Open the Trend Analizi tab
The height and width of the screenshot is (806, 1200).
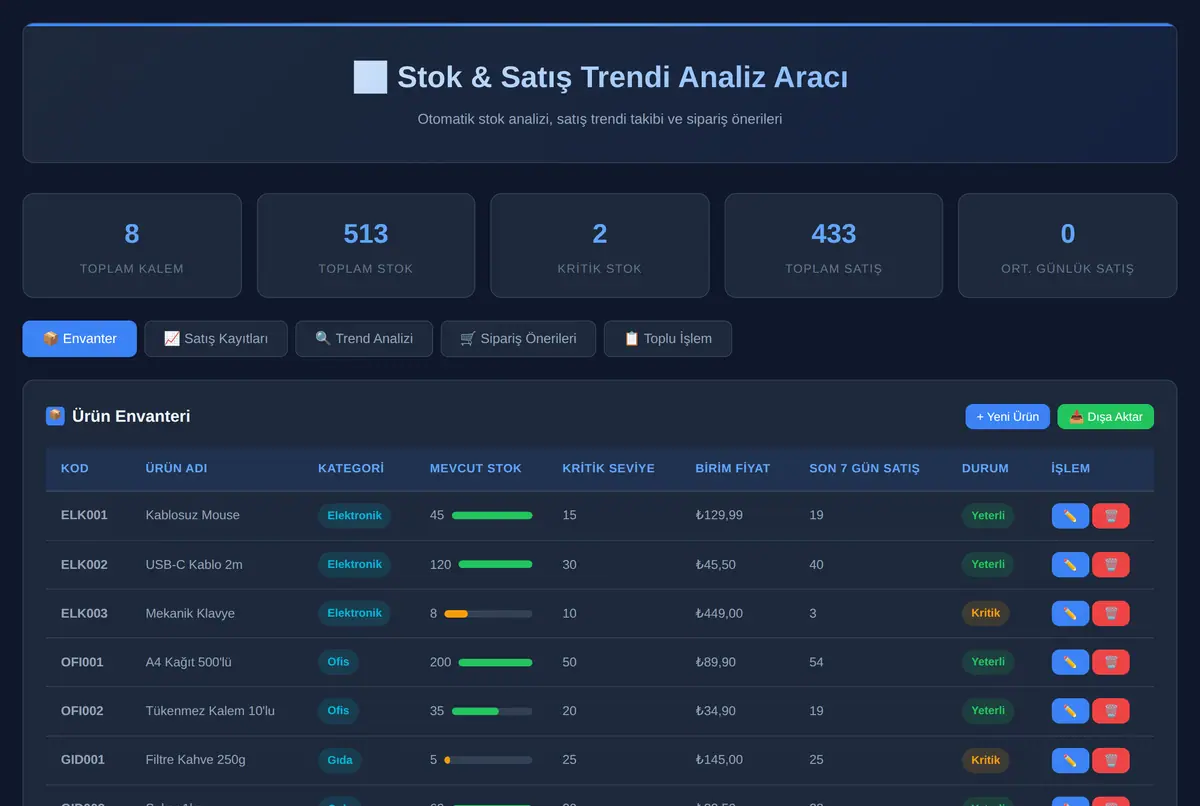click(x=364, y=339)
